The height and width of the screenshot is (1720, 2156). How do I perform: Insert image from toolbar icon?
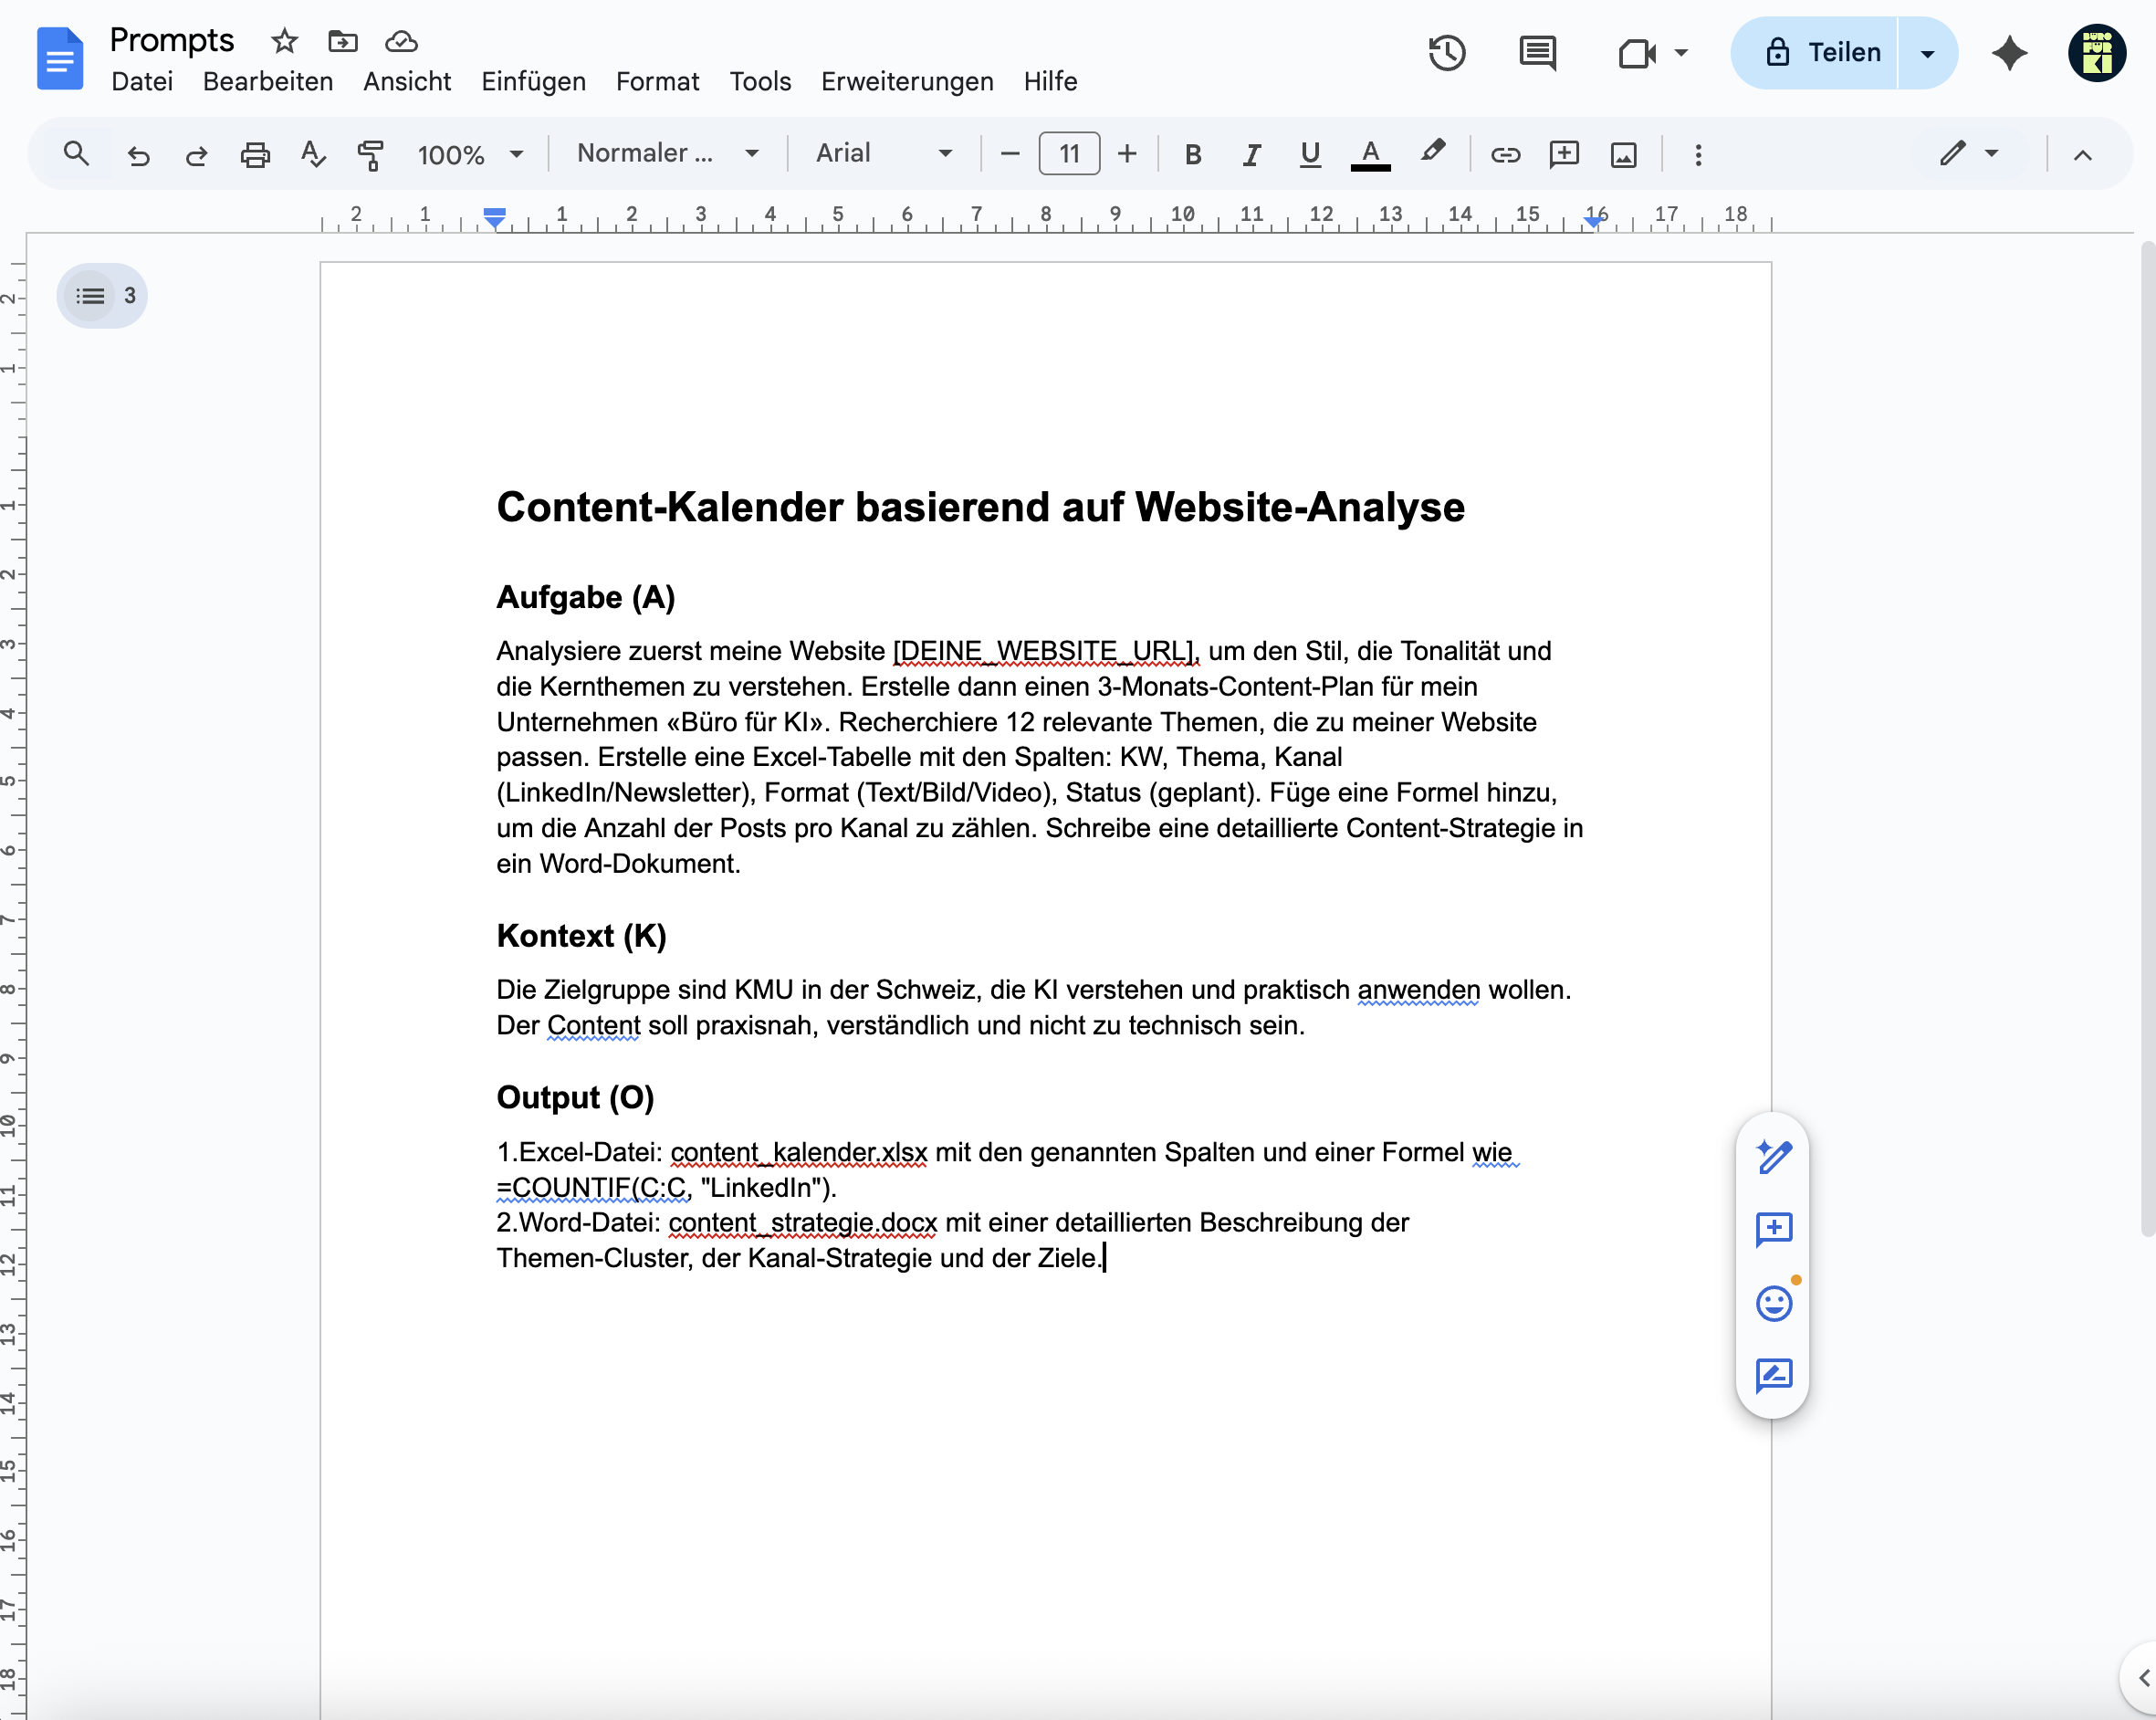(x=1623, y=154)
